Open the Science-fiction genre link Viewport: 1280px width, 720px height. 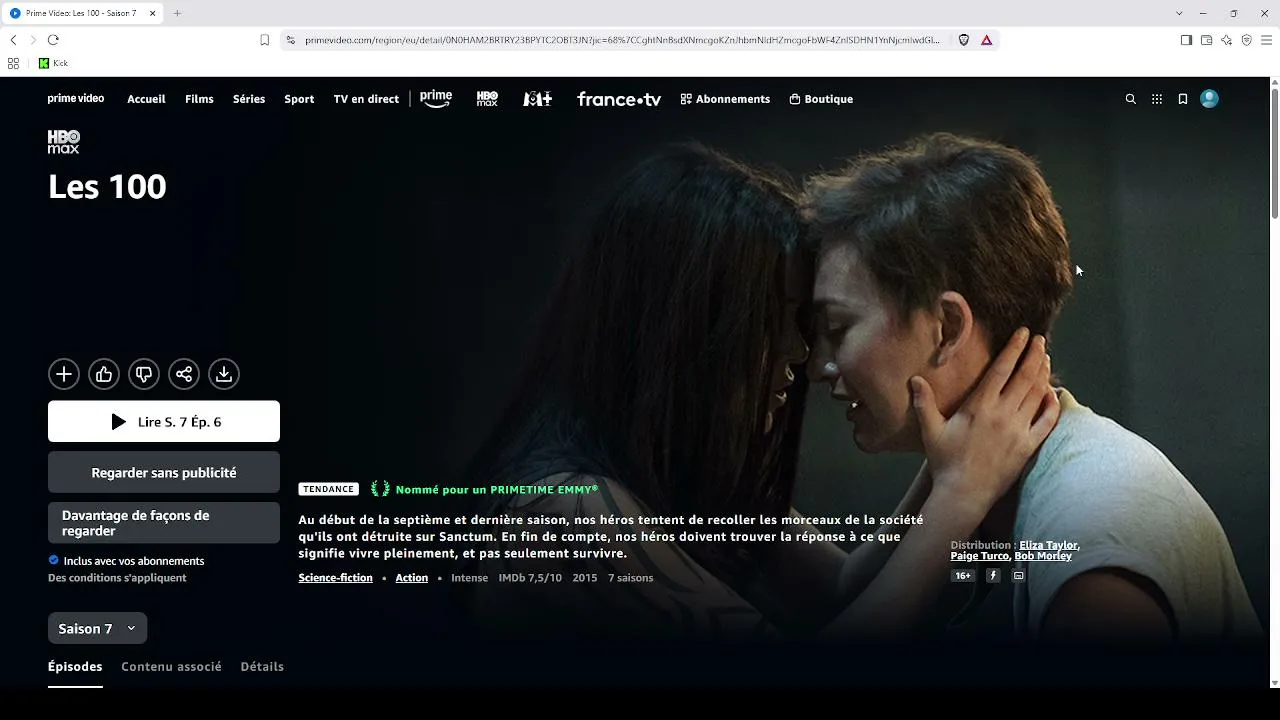(x=335, y=578)
